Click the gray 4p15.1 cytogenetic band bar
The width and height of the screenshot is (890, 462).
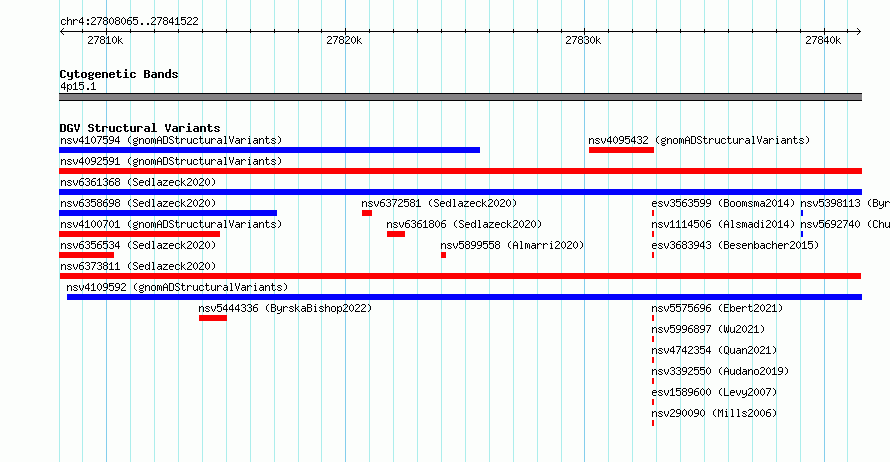[x=460, y=97]
